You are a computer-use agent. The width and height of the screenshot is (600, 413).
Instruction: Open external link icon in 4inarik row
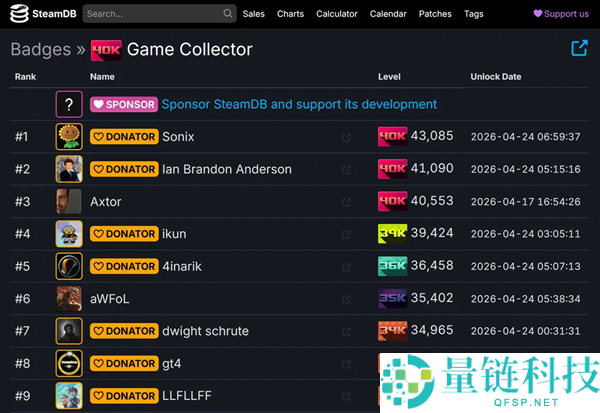point(346,267)
